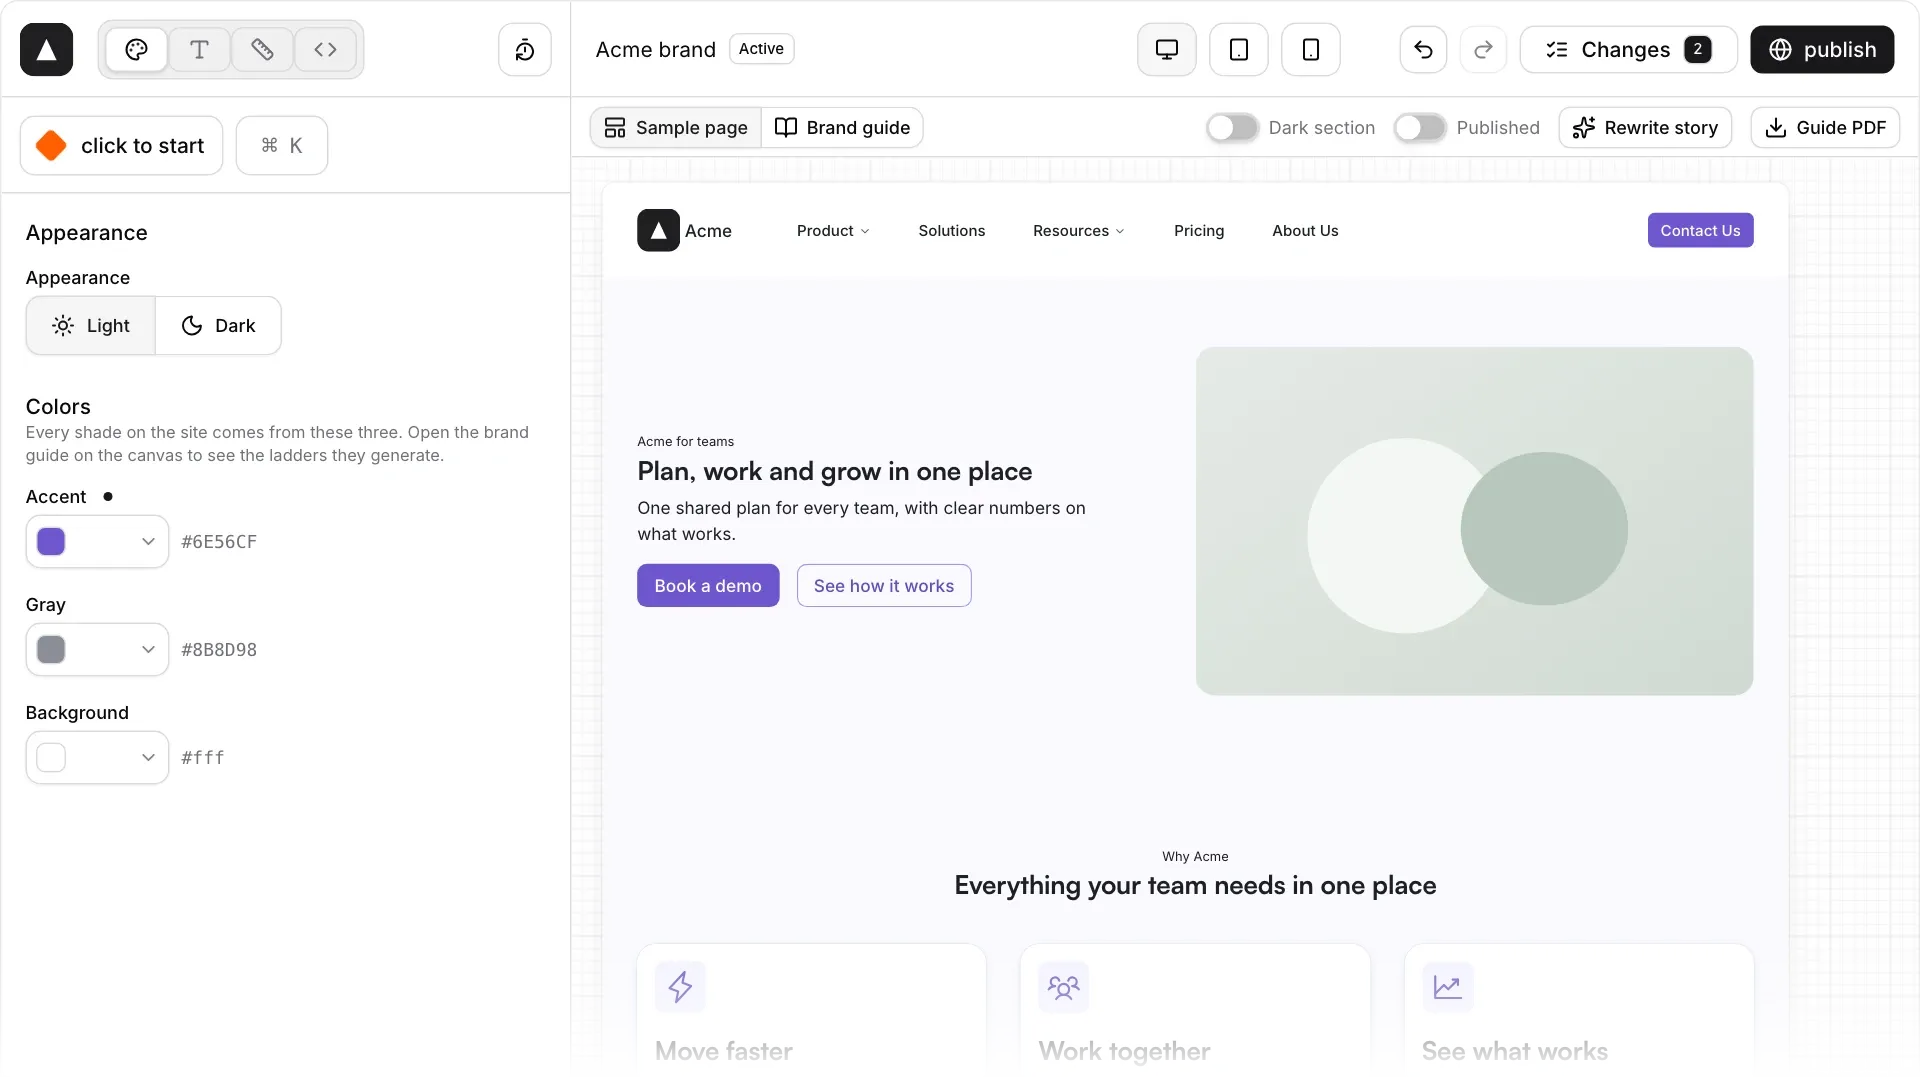
Task: Click the Contact Us button
Action: click(1700, 230)
